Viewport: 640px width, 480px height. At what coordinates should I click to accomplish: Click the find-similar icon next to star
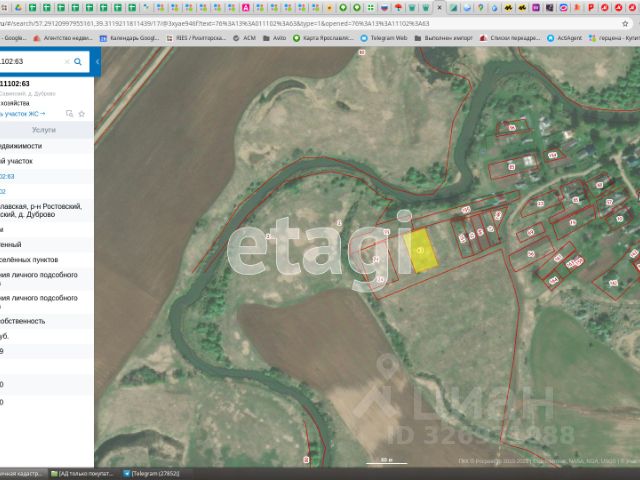[69, 113]
